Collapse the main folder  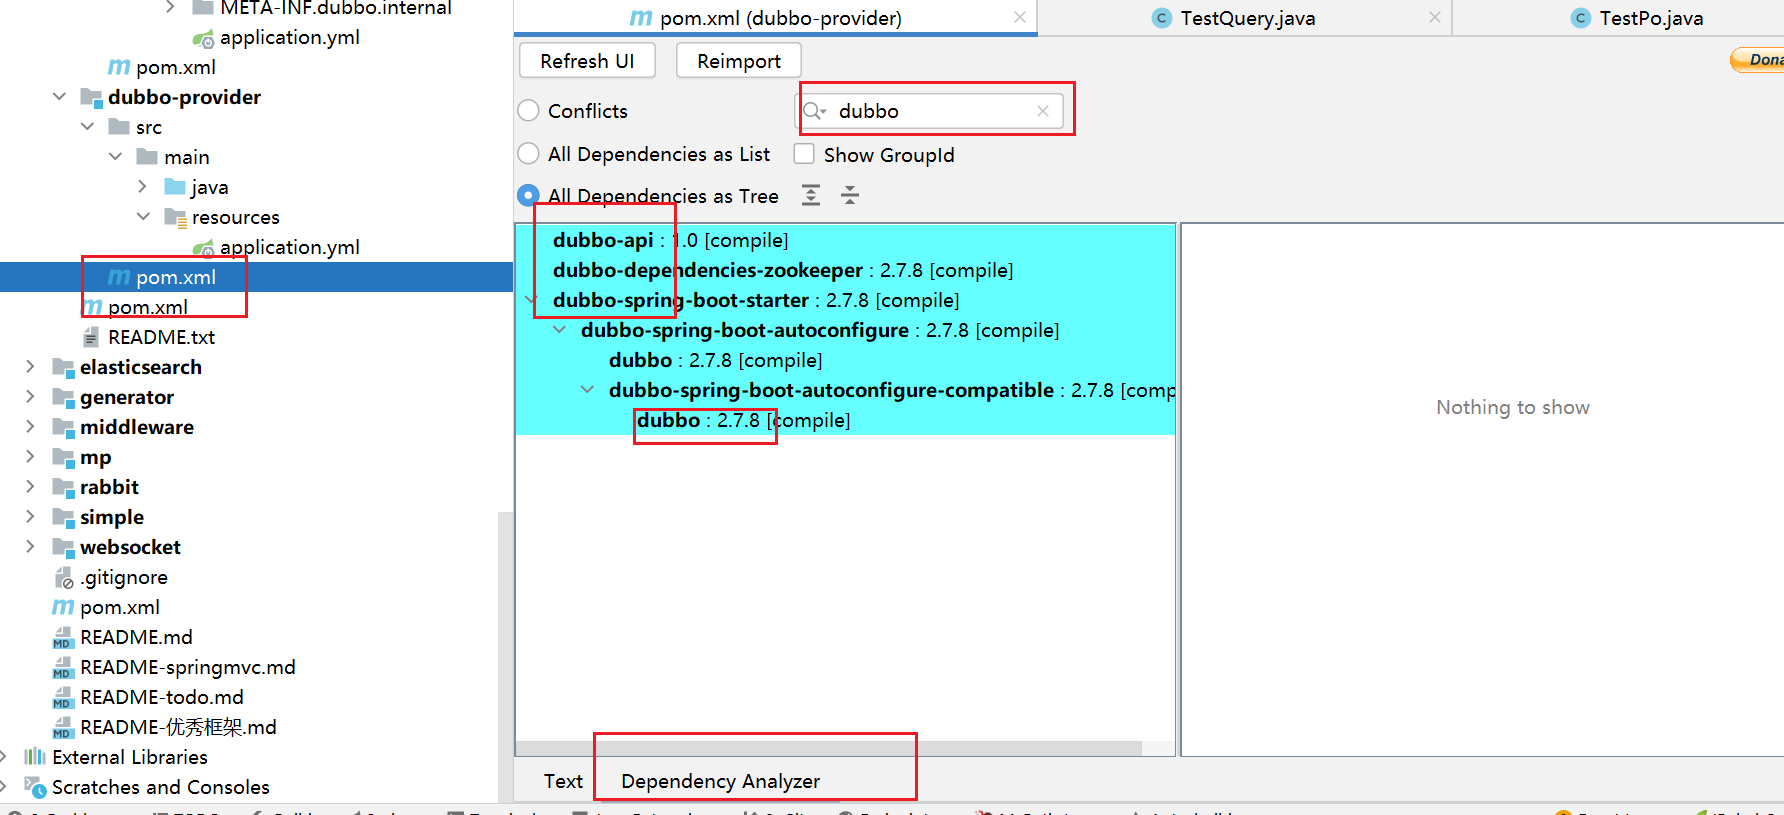click(115, 157)
